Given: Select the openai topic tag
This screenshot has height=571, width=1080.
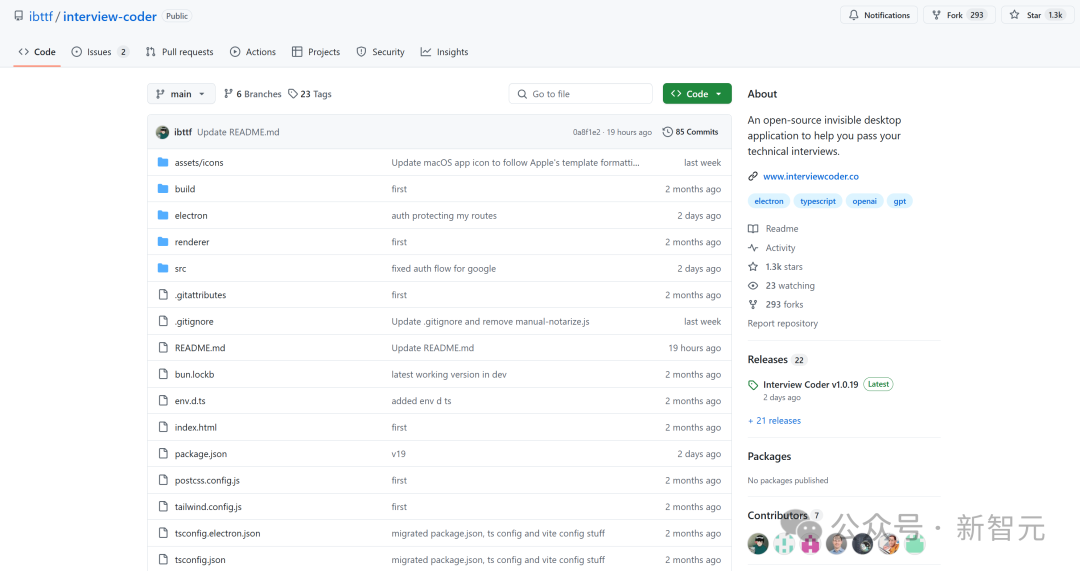Looking at the screenshot, I should click(864, 201).
